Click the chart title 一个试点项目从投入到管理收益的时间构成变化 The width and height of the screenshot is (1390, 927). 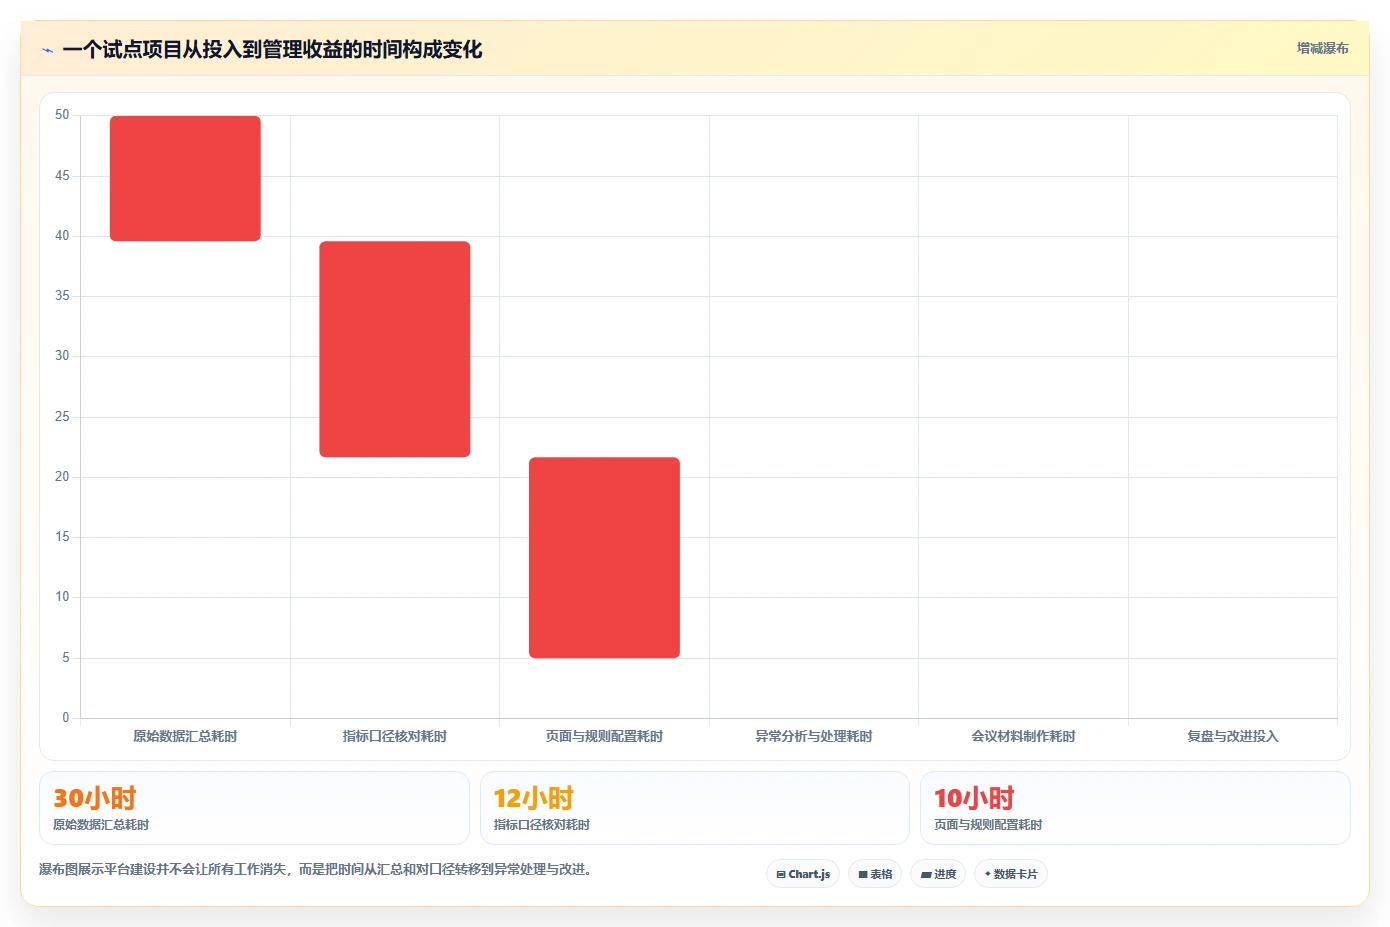(x=272, y=49)
